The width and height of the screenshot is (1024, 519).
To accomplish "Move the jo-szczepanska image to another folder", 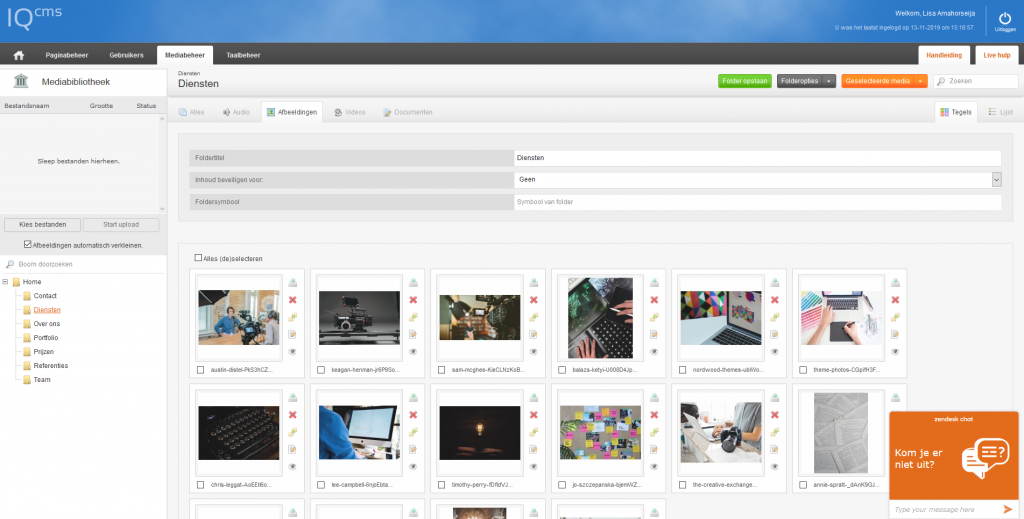I will click(x=654, y=432).
